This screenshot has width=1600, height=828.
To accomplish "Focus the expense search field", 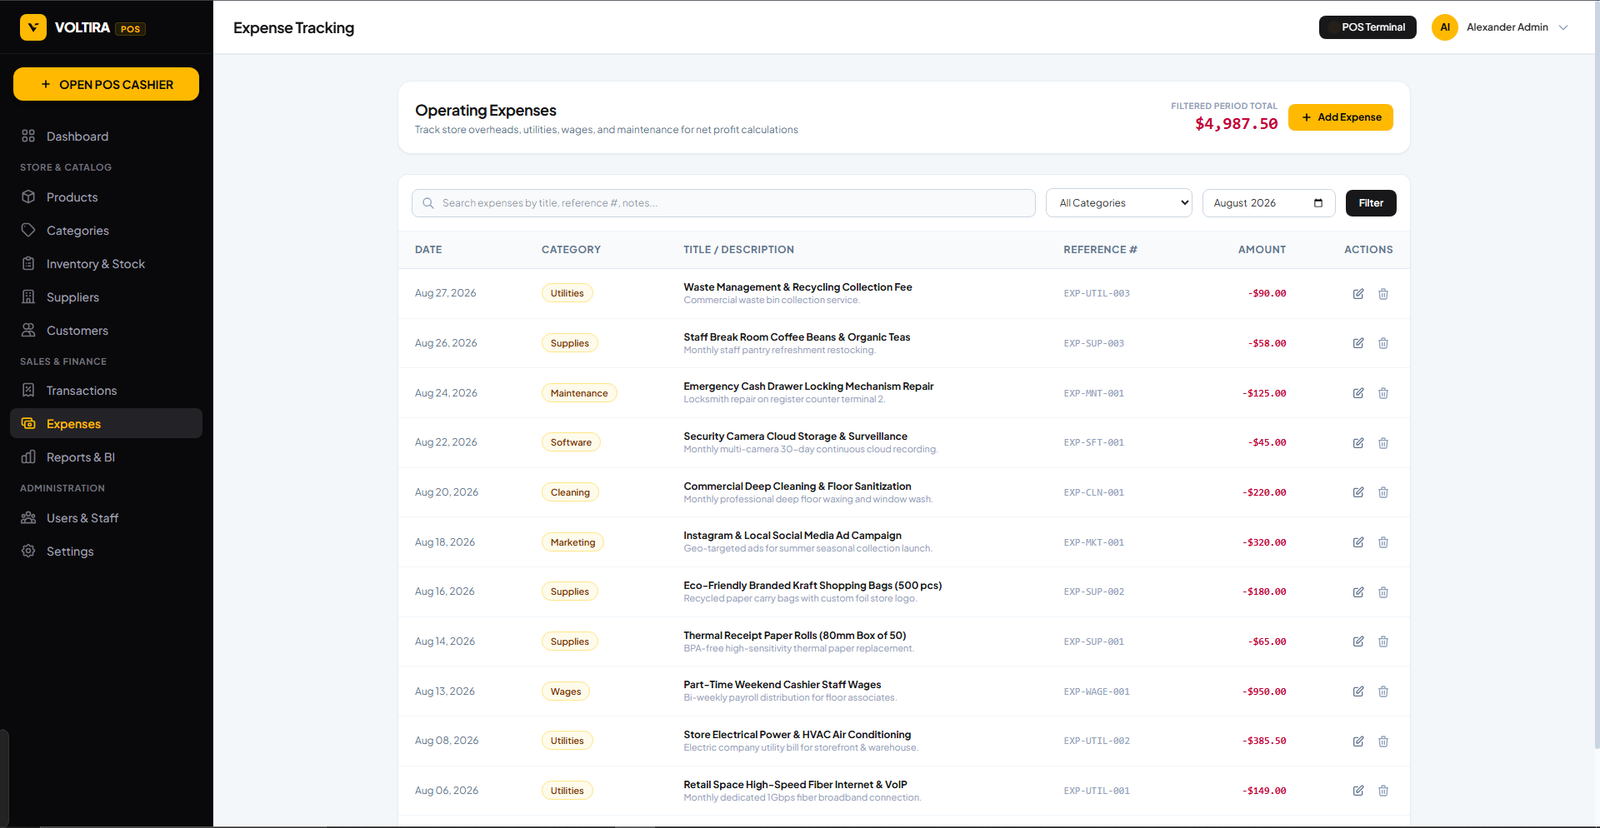I will point(723,203).
